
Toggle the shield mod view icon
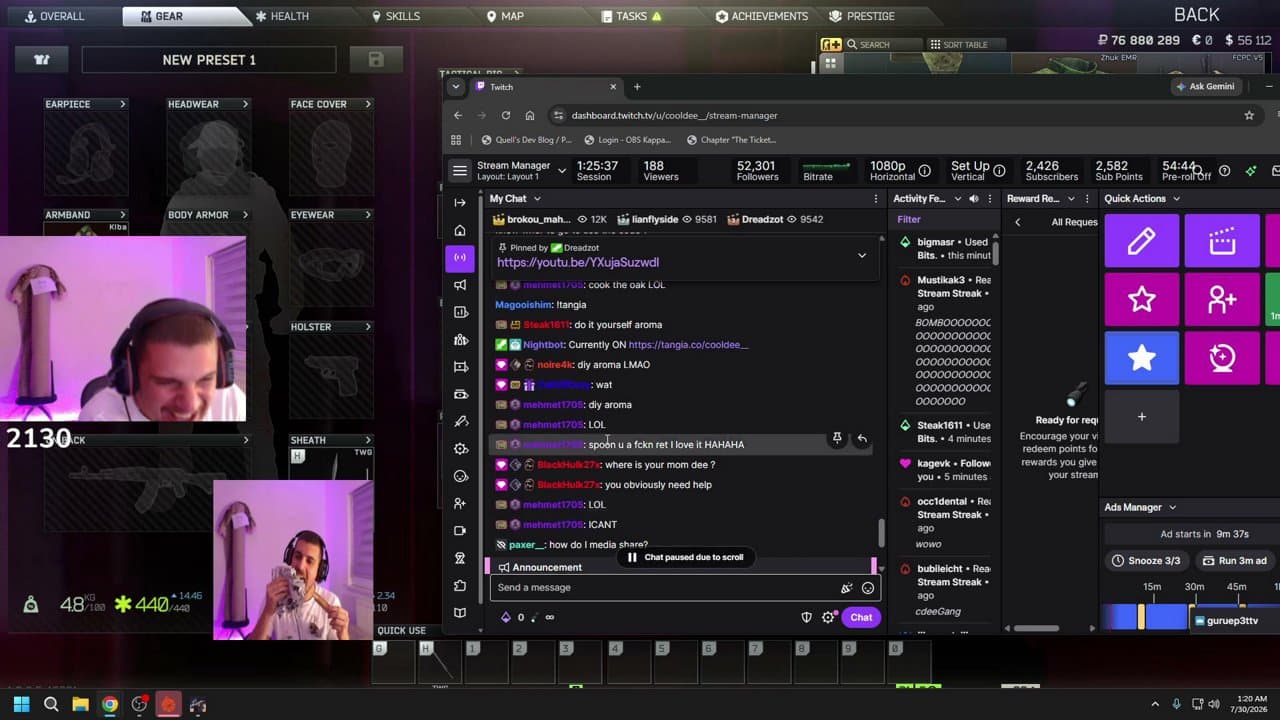coord(806,617)
